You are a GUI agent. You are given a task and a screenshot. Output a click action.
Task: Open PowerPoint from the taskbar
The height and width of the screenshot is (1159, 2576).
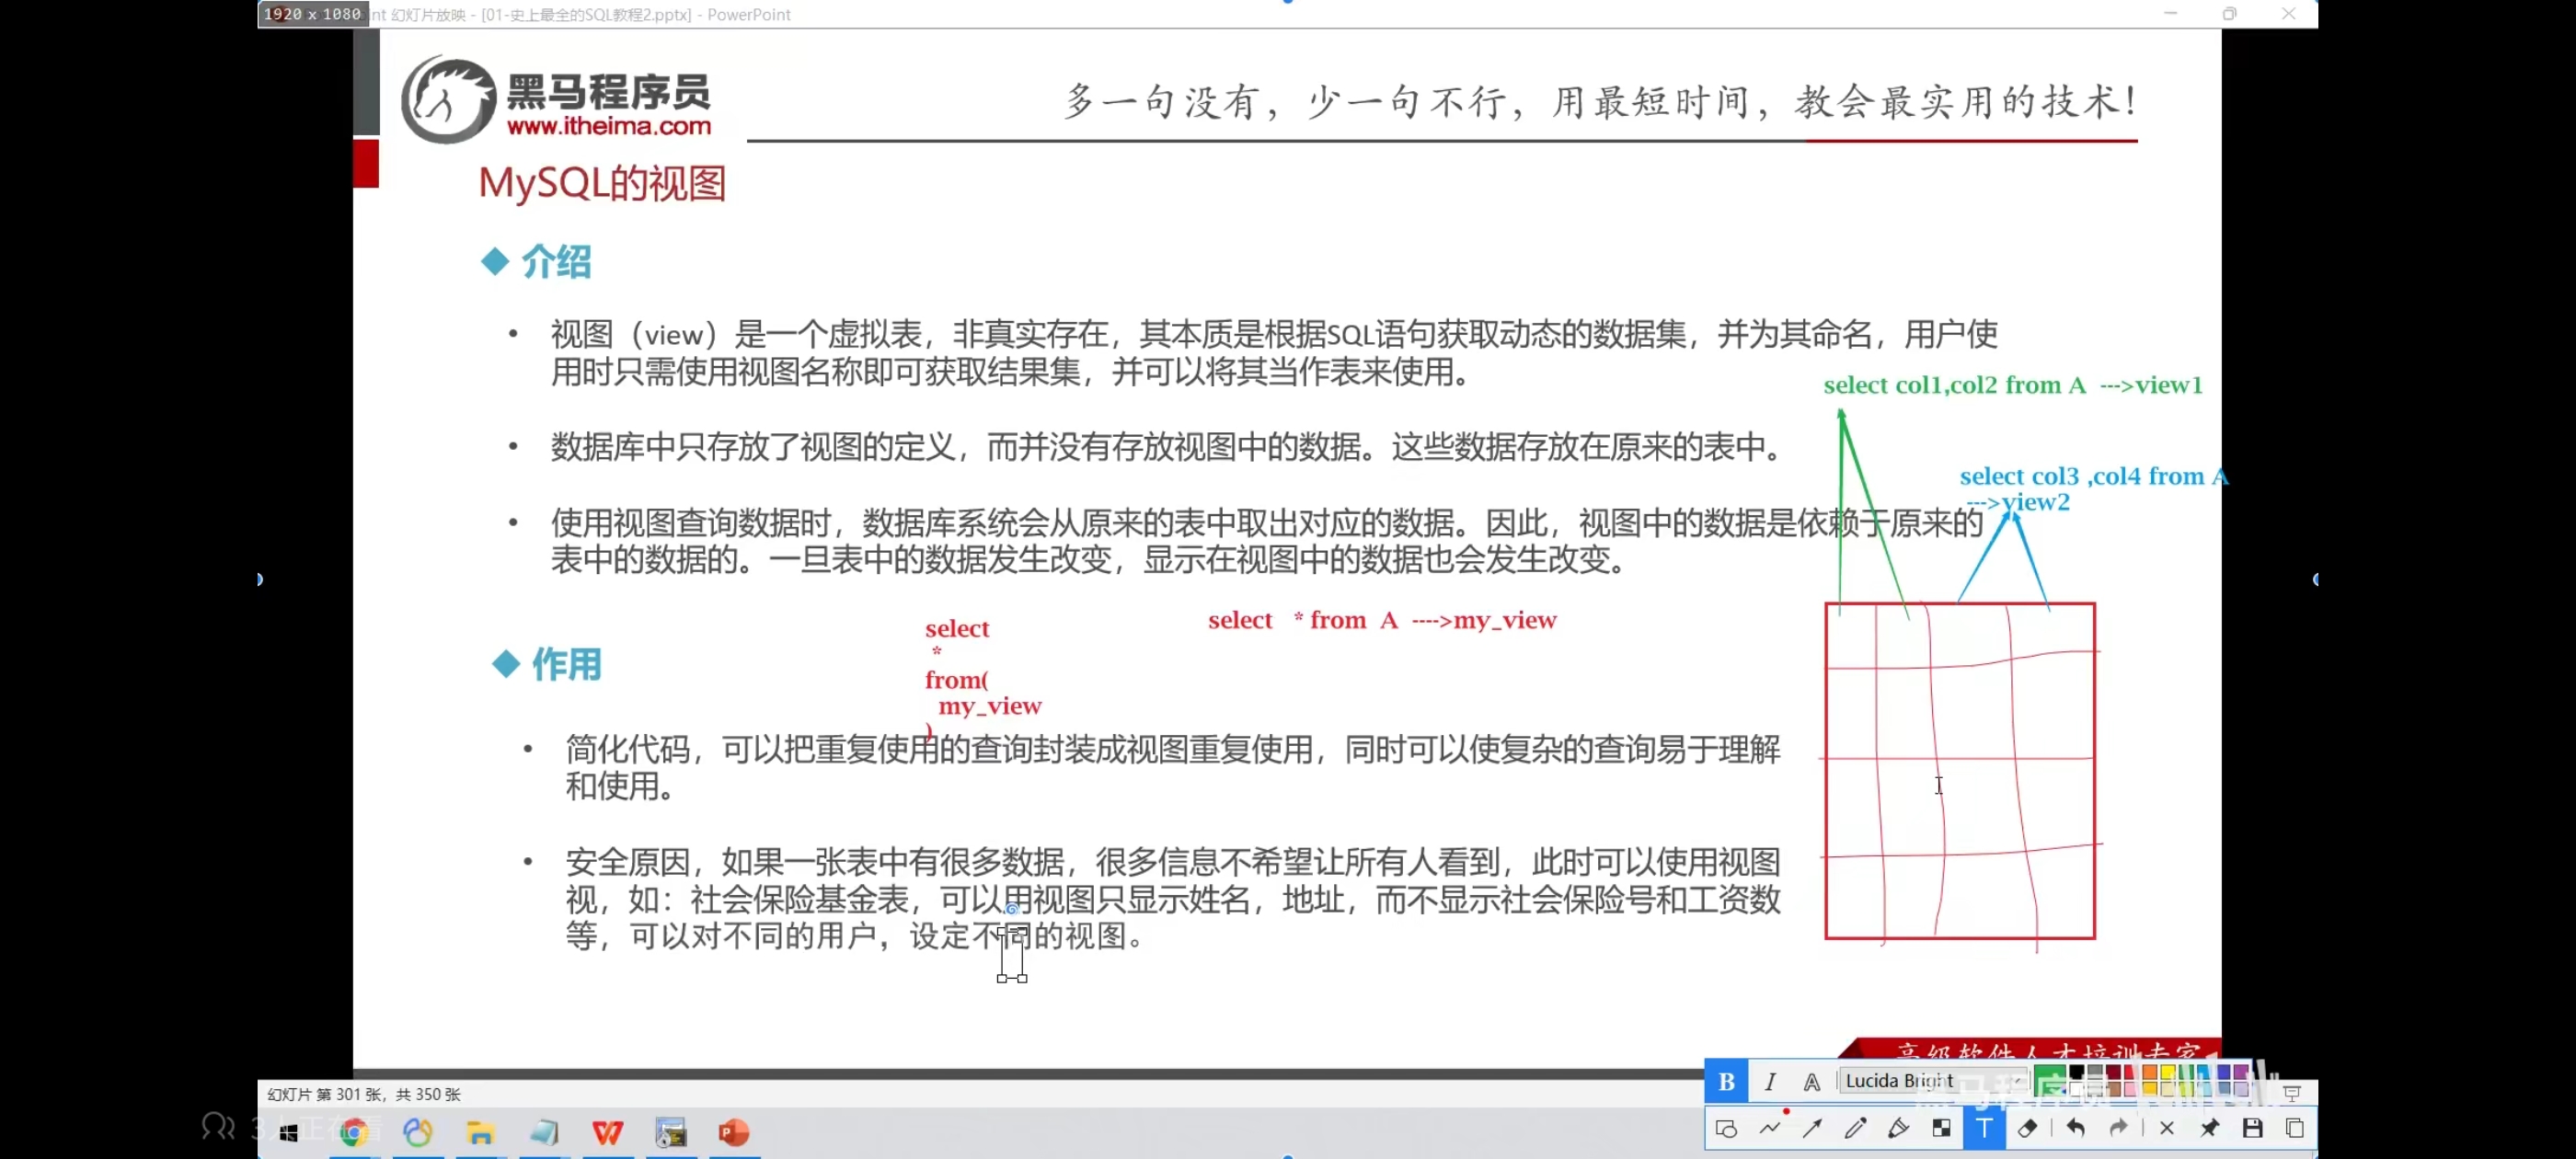(734, 1132)
